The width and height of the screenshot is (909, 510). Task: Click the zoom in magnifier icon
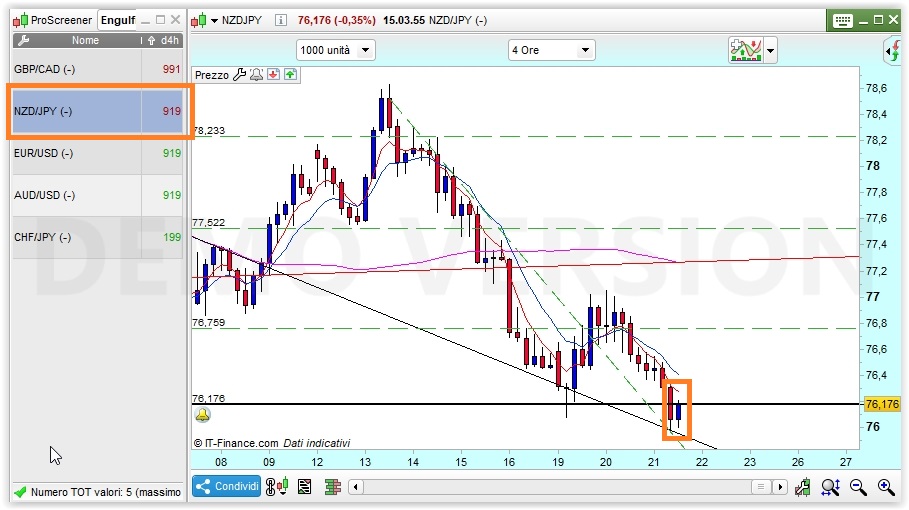[886, 487]
